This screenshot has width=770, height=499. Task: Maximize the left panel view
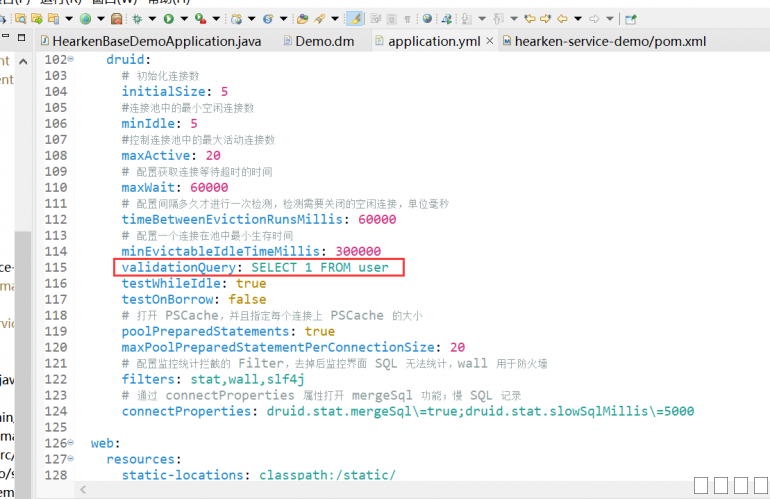tap(10, 40)
